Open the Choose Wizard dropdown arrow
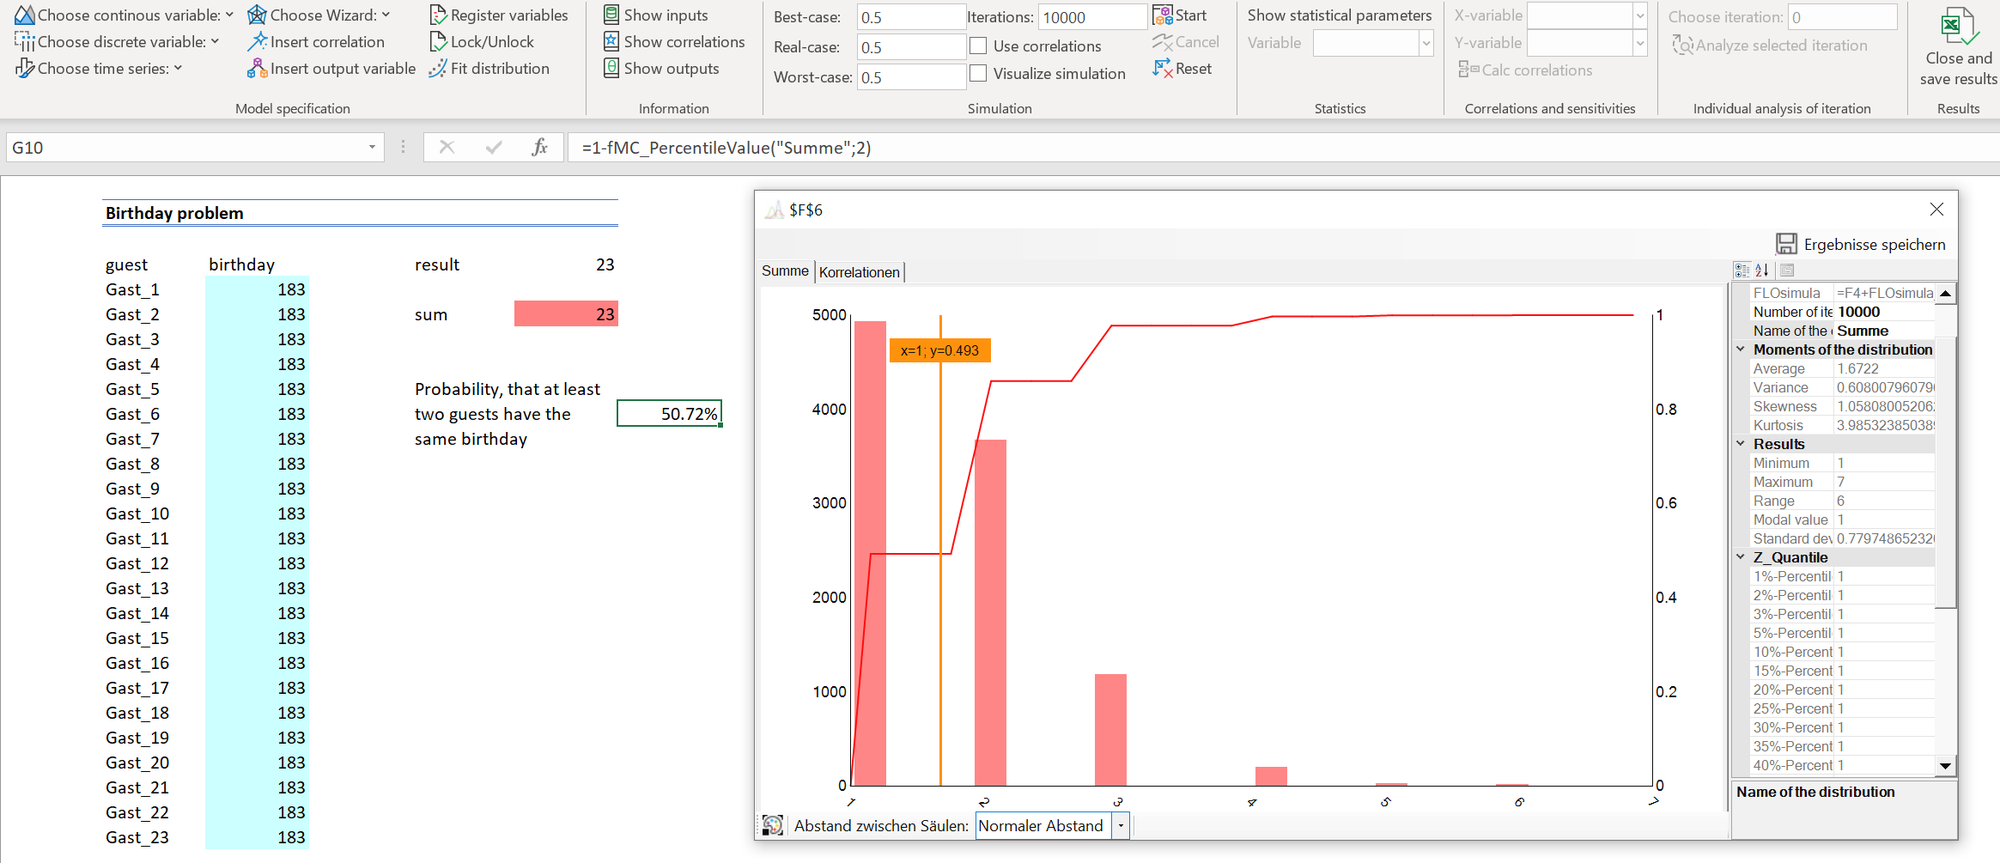Screen dimensions: 2000x863 tap(386, 15)
